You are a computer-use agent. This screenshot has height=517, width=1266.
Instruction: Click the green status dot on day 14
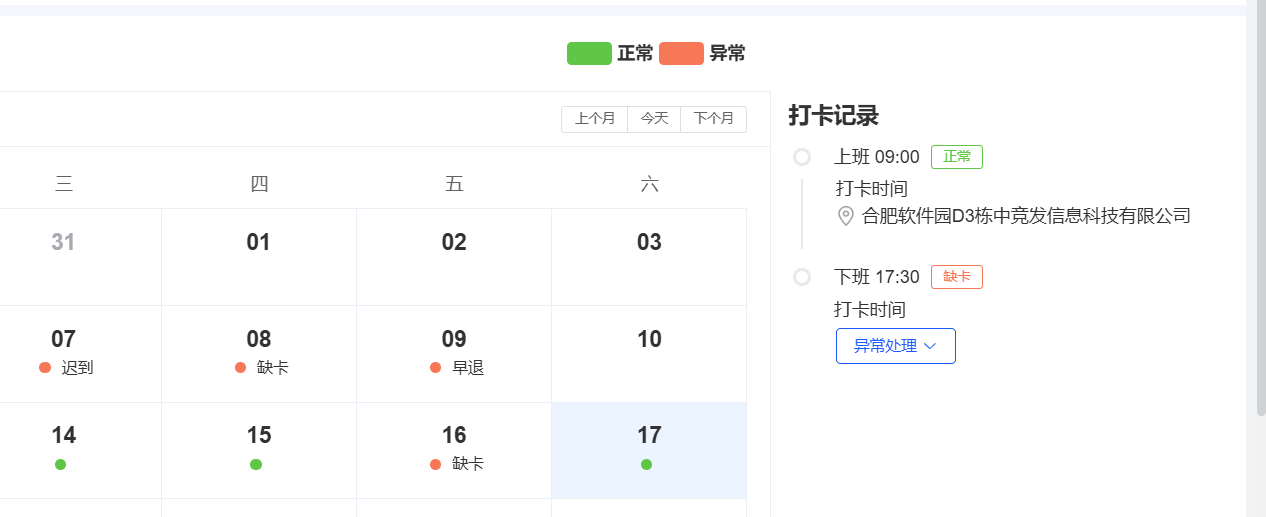(x=61, y=464)
